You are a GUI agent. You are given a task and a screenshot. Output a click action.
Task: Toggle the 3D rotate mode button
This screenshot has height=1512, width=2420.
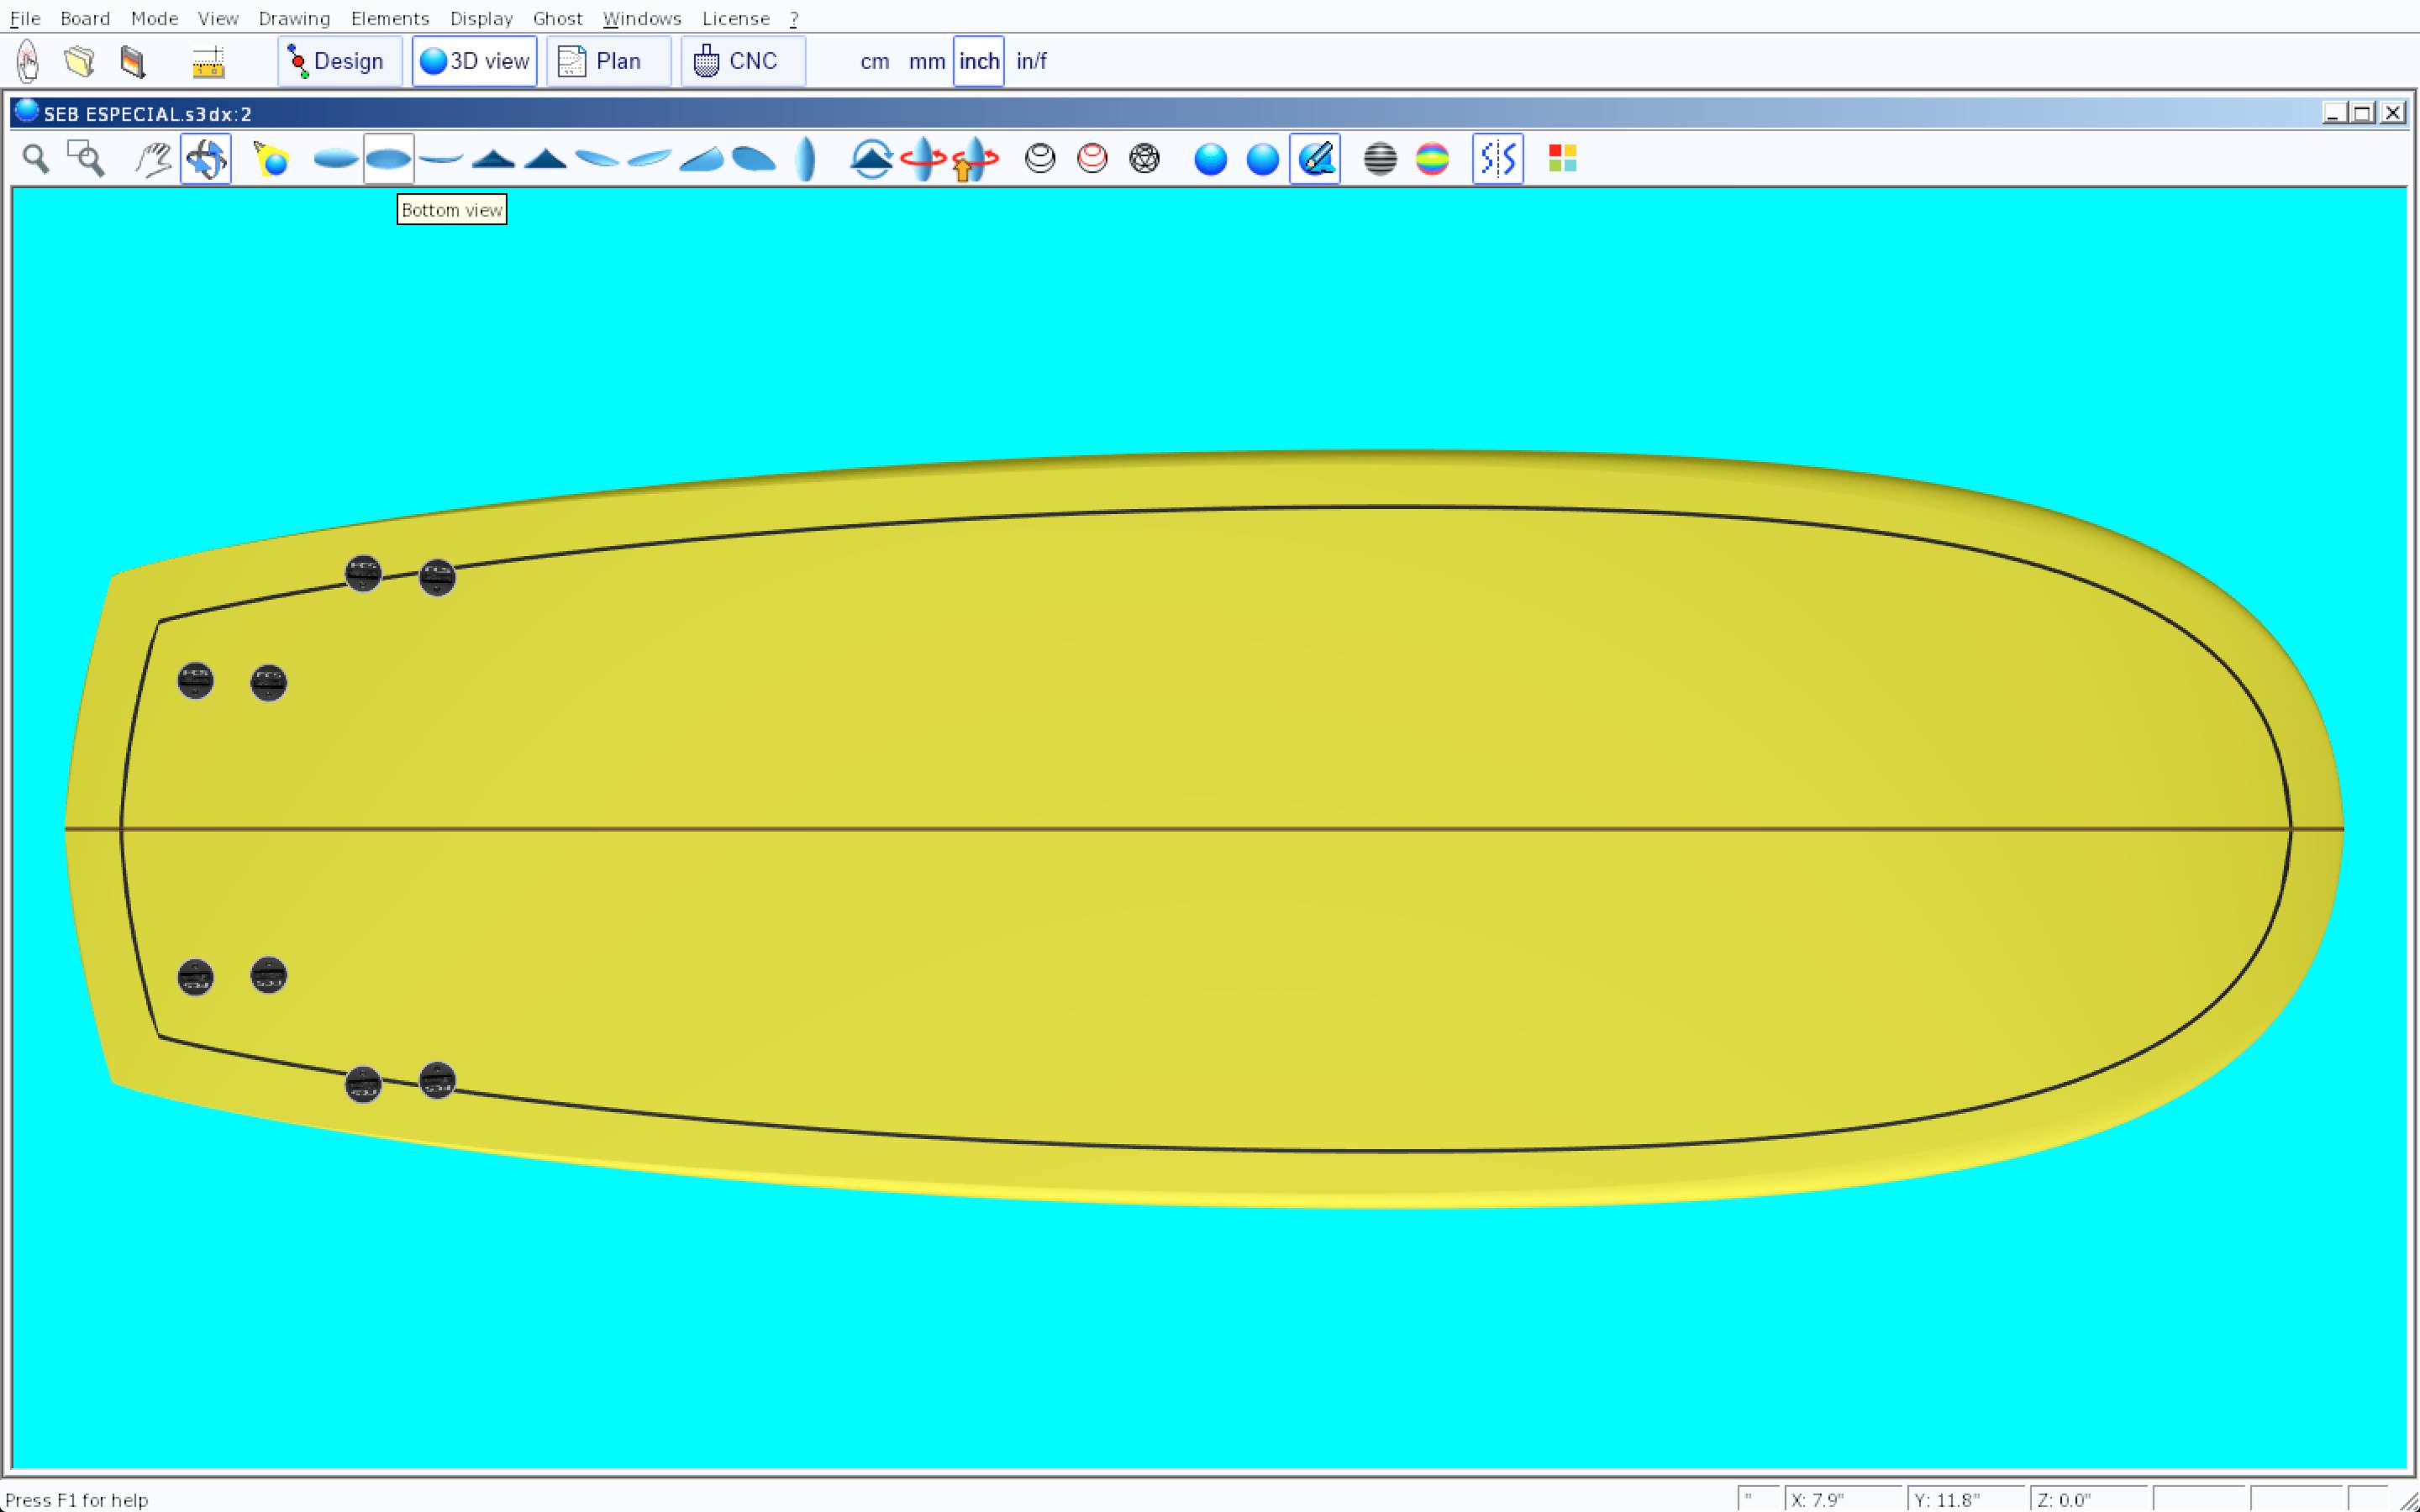tap(206, 159)
